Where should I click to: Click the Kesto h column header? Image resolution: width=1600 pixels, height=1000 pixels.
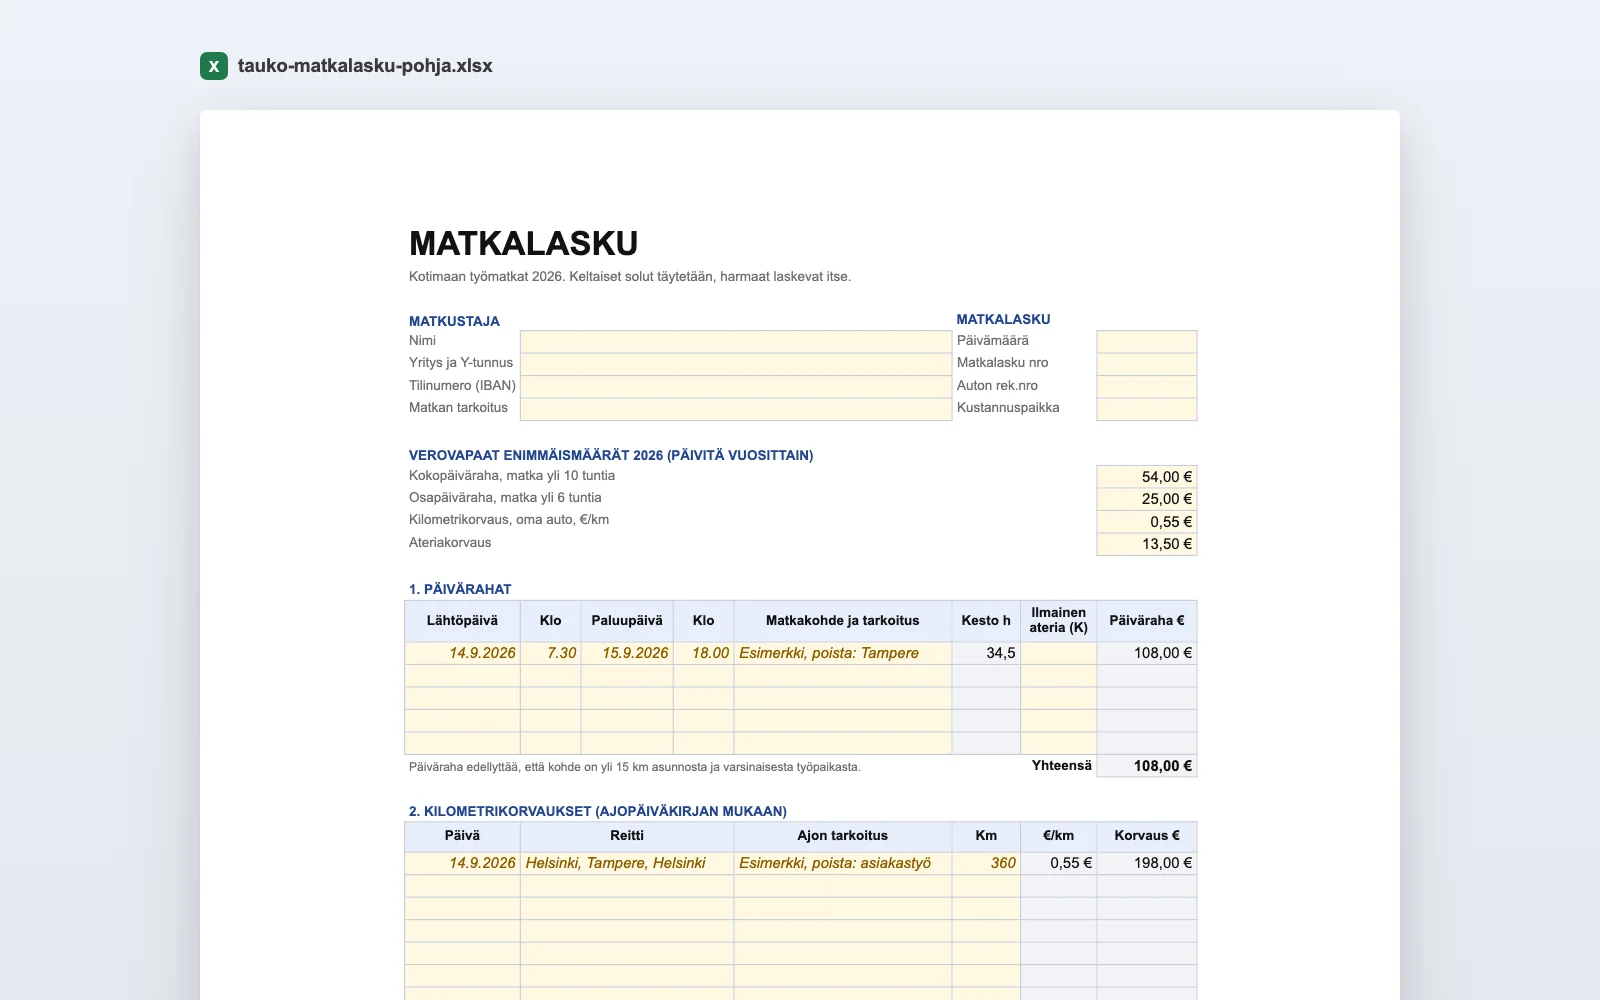986,621
